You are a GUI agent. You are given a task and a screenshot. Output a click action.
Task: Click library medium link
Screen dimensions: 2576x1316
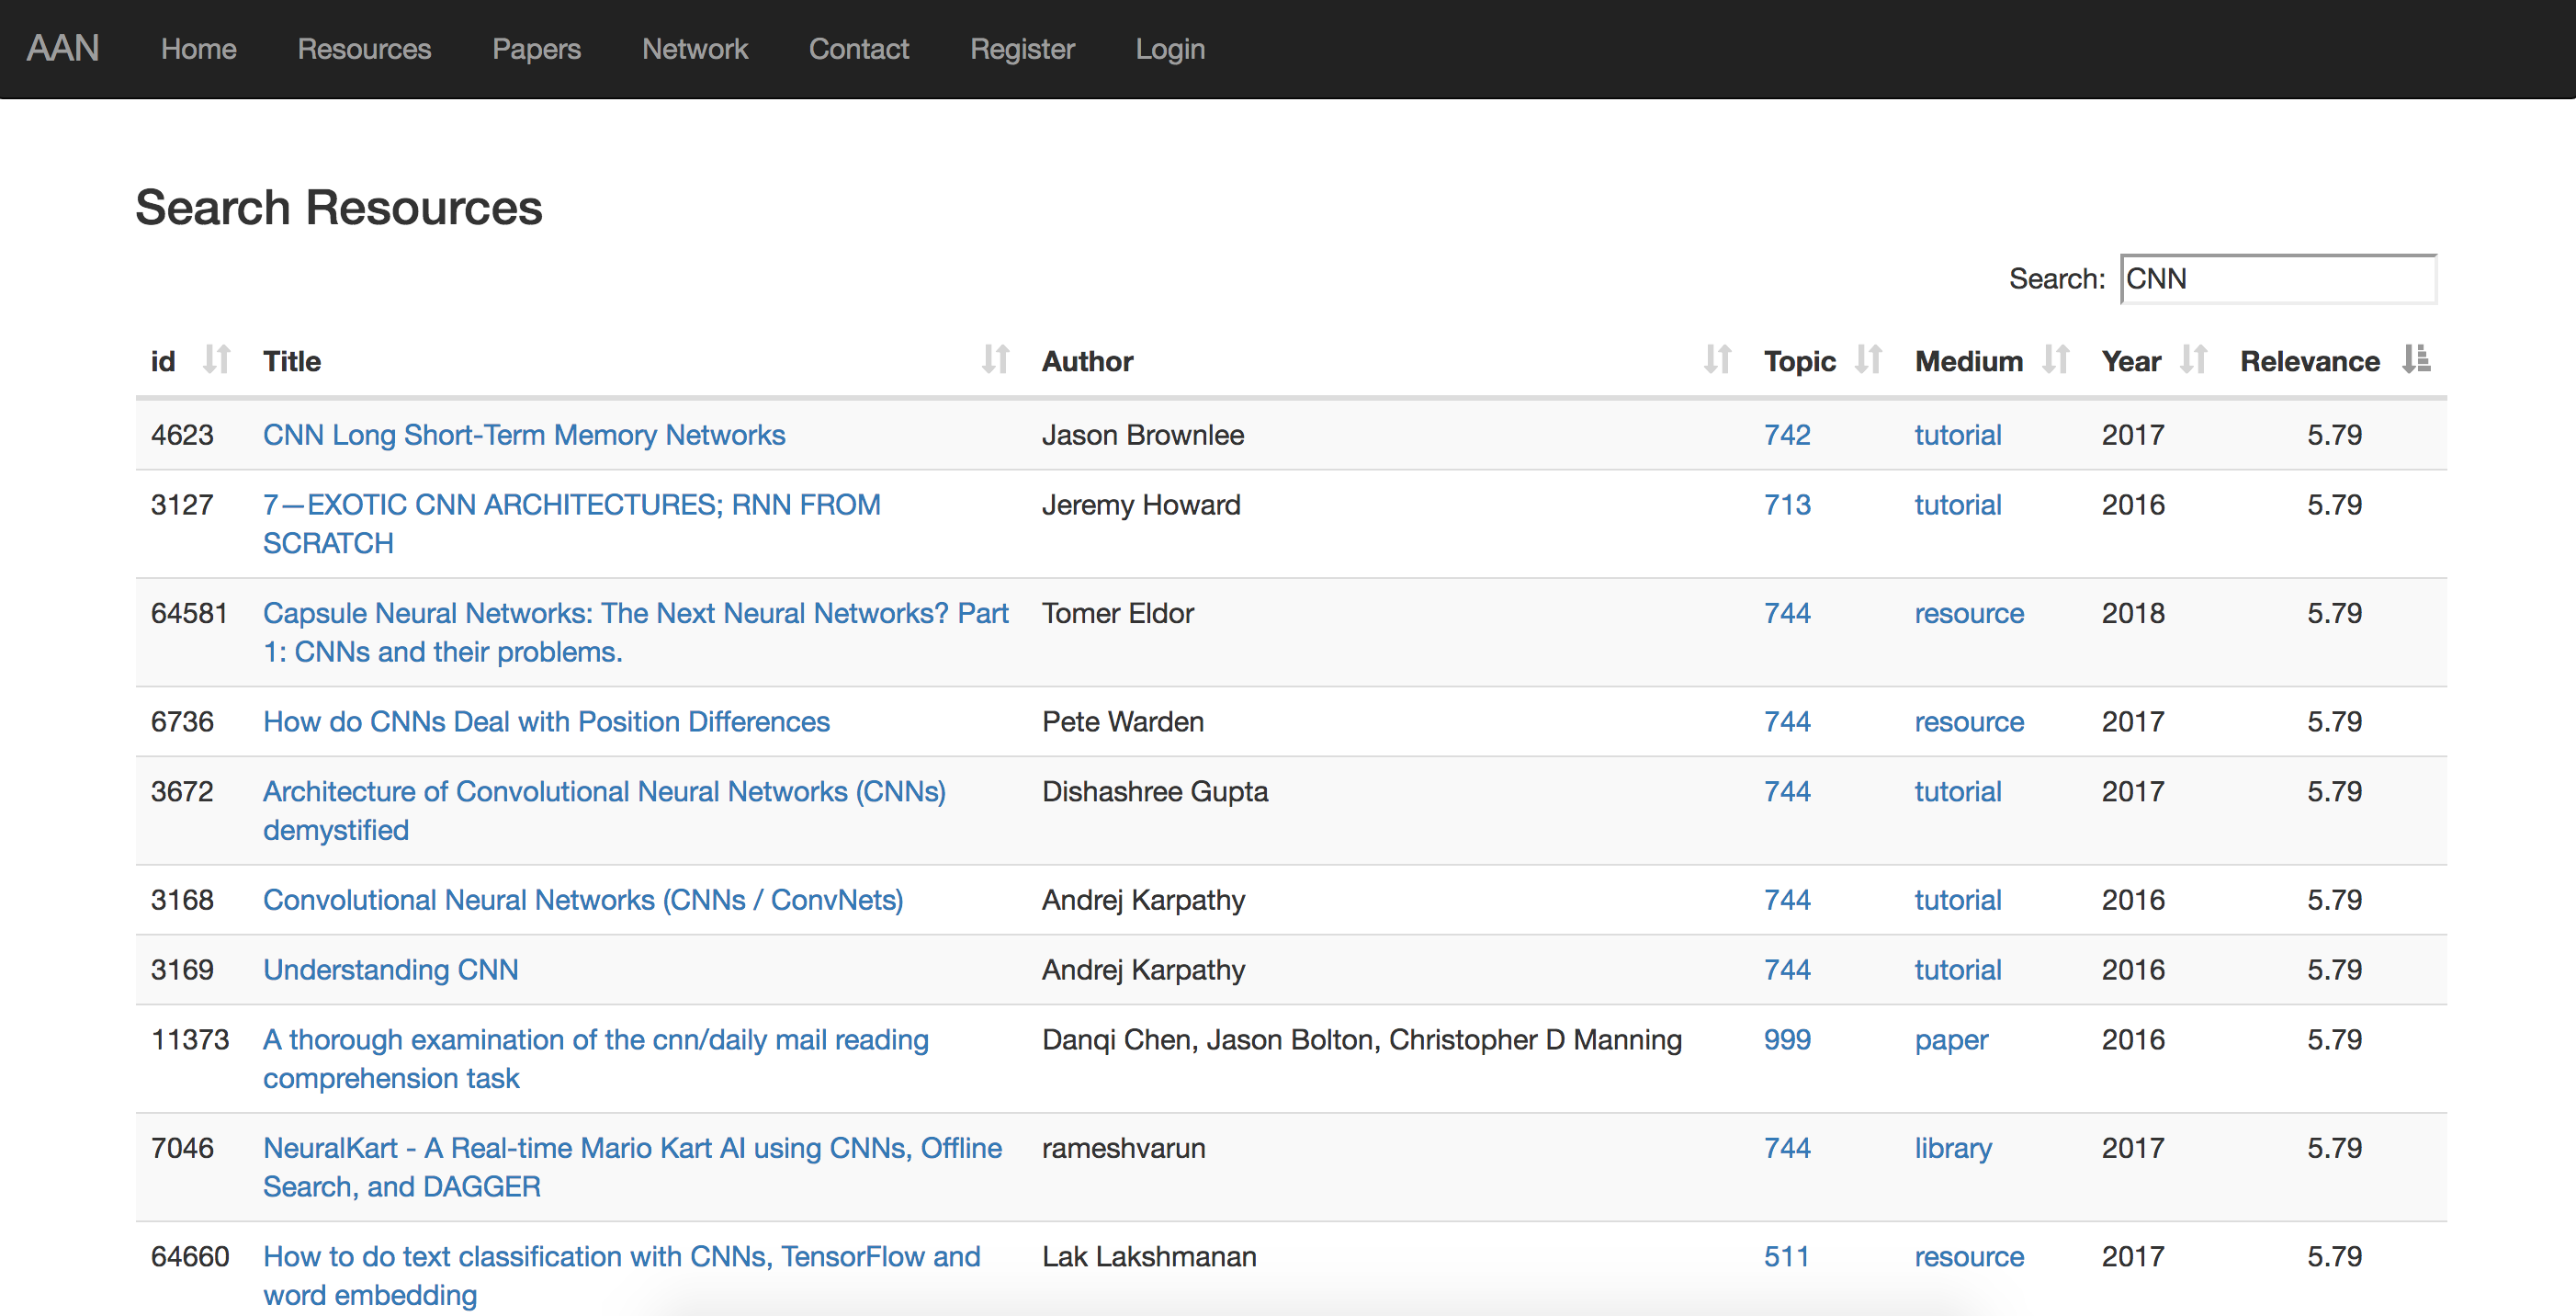pyautogui.click(x=1953, y=1149)
